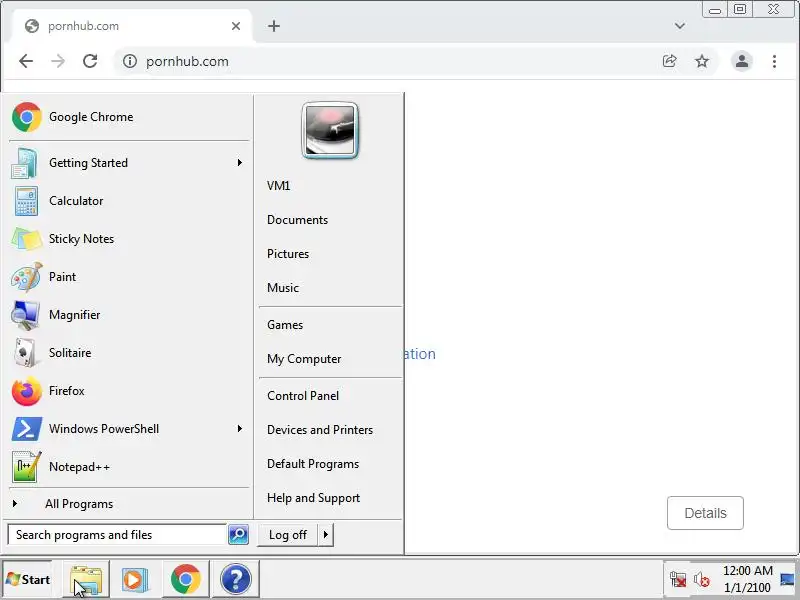Close the pornhub.com tab
The width and height of the screenshot is (800, 600).
[x=236, y=26]
